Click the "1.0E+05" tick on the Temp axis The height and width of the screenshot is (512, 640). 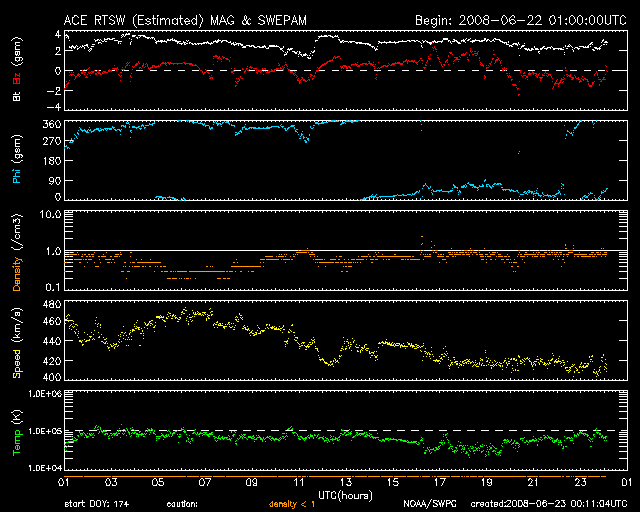pyautogui.click(x=45, y=431)
